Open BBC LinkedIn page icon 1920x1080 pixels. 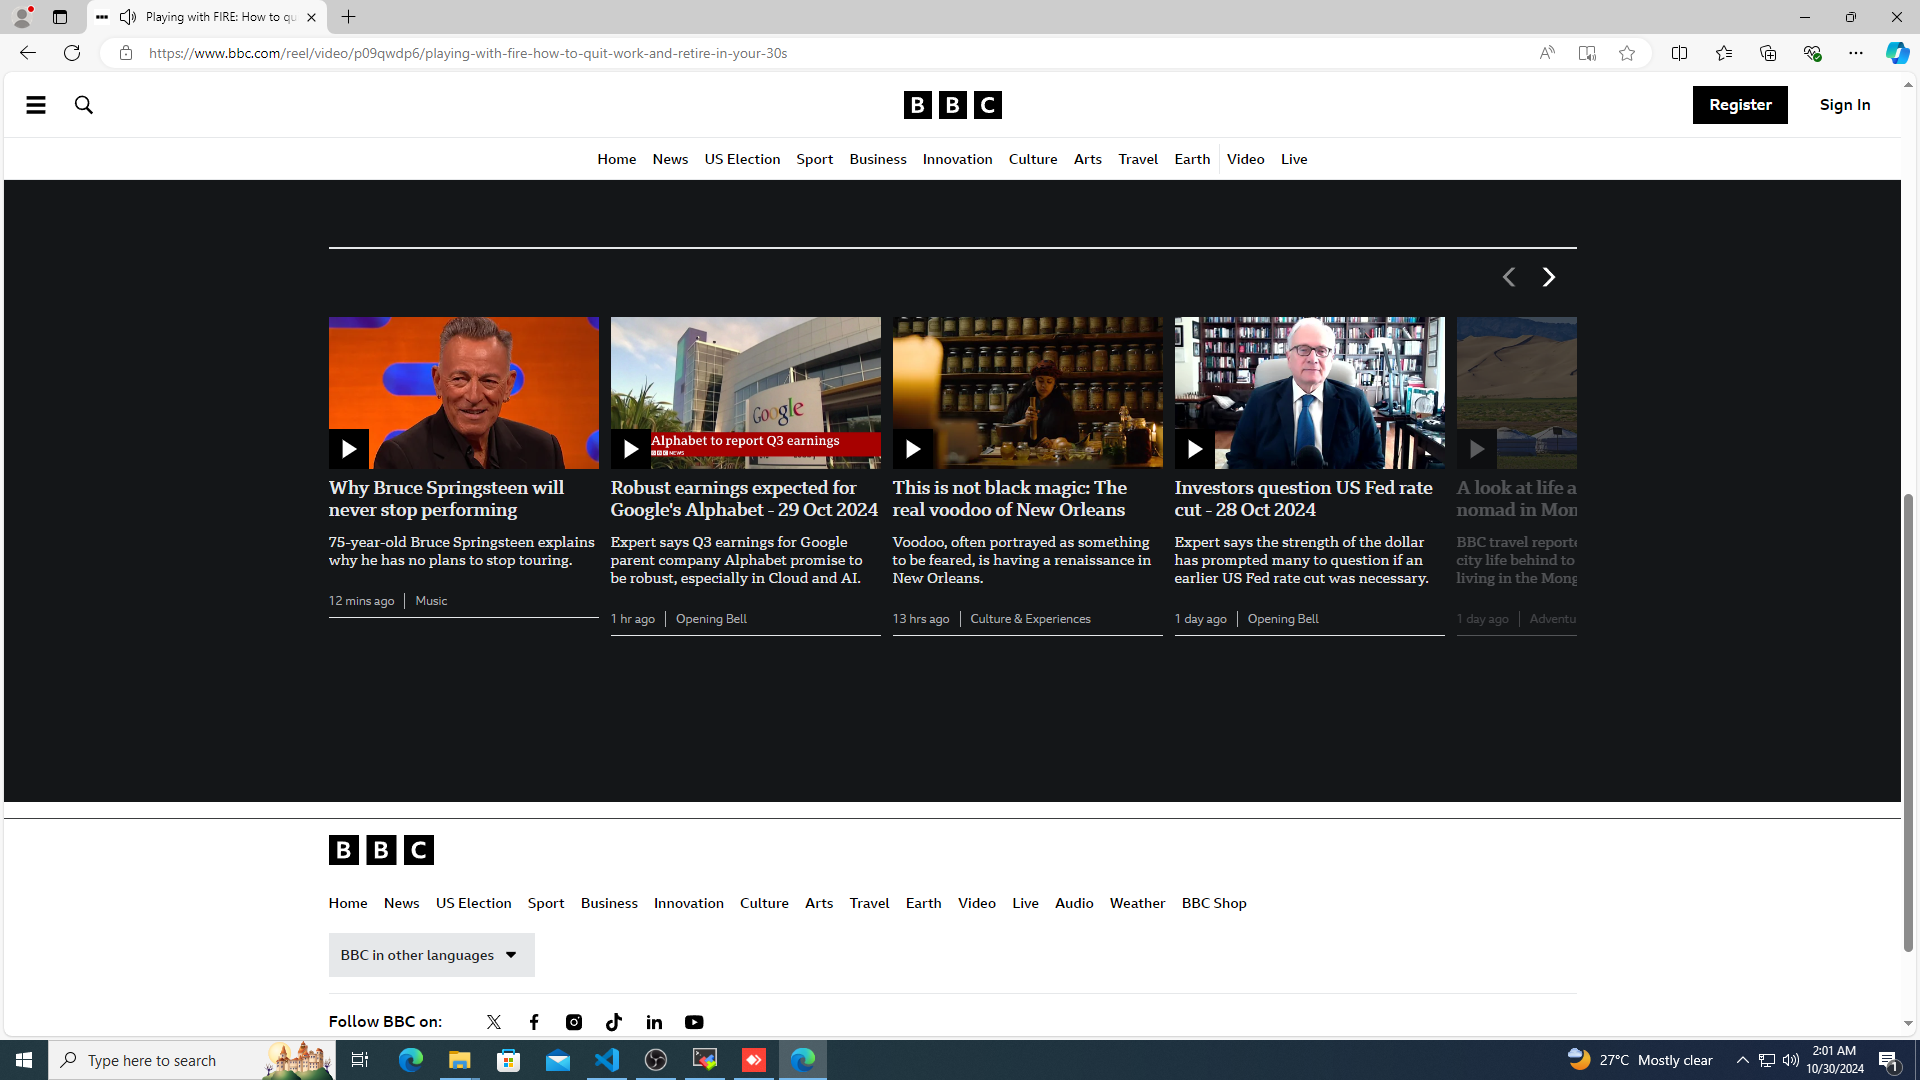pyautogui.click(x=654, y=1022)
